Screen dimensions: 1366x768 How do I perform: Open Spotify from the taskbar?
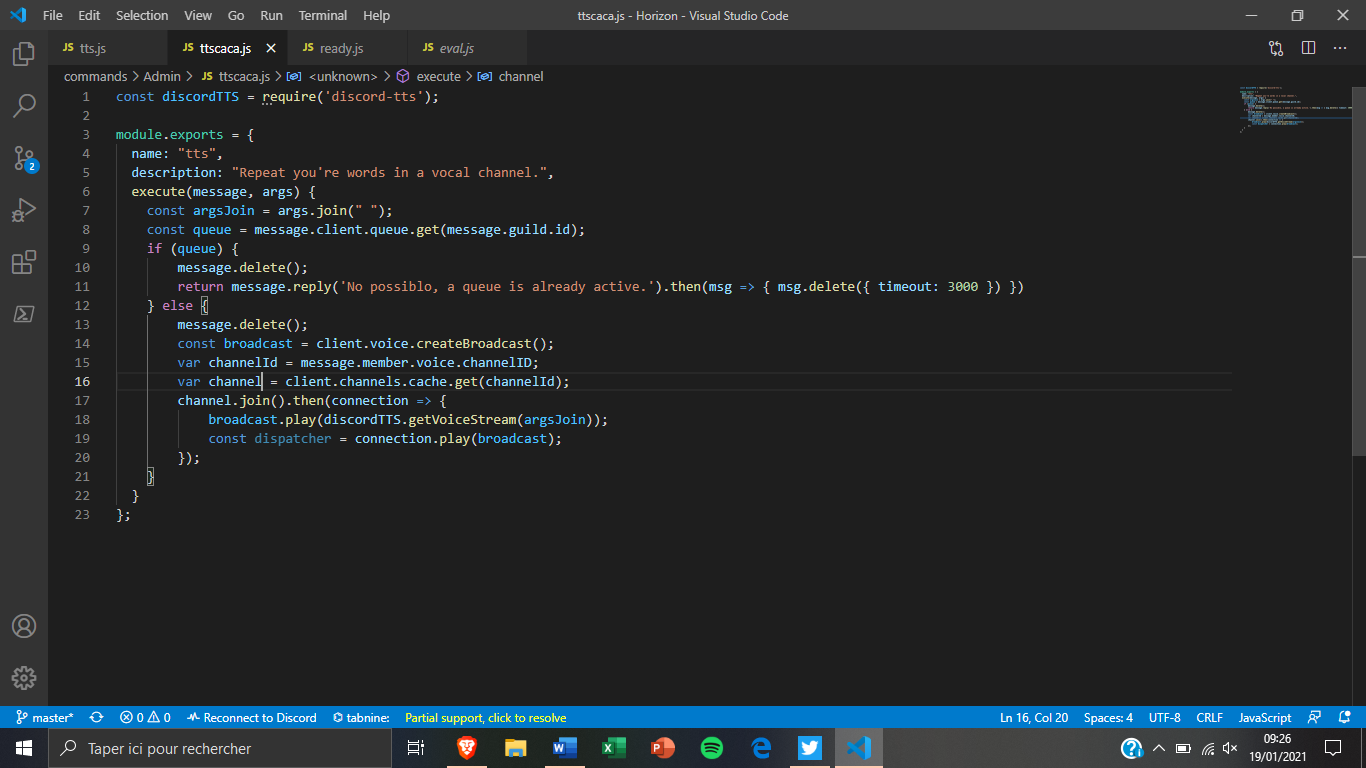point(712,748)
